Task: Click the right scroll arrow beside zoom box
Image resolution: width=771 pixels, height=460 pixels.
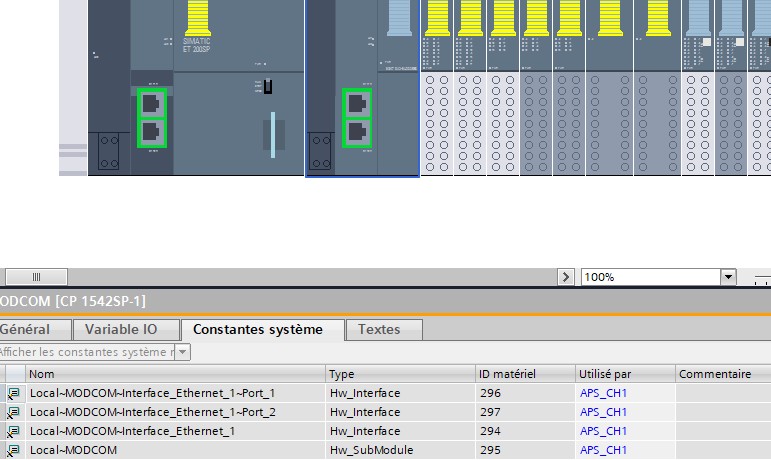Action: tap(567, 277)
